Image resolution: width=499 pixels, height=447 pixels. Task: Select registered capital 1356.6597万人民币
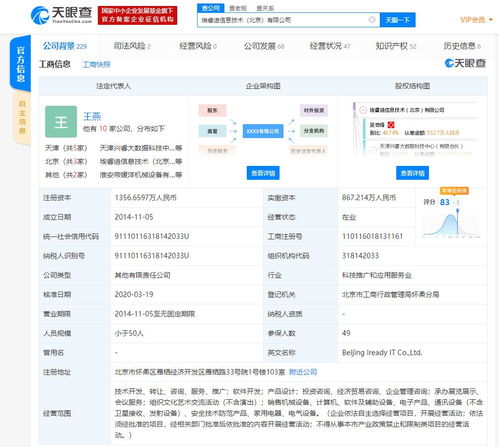(146, 198)
